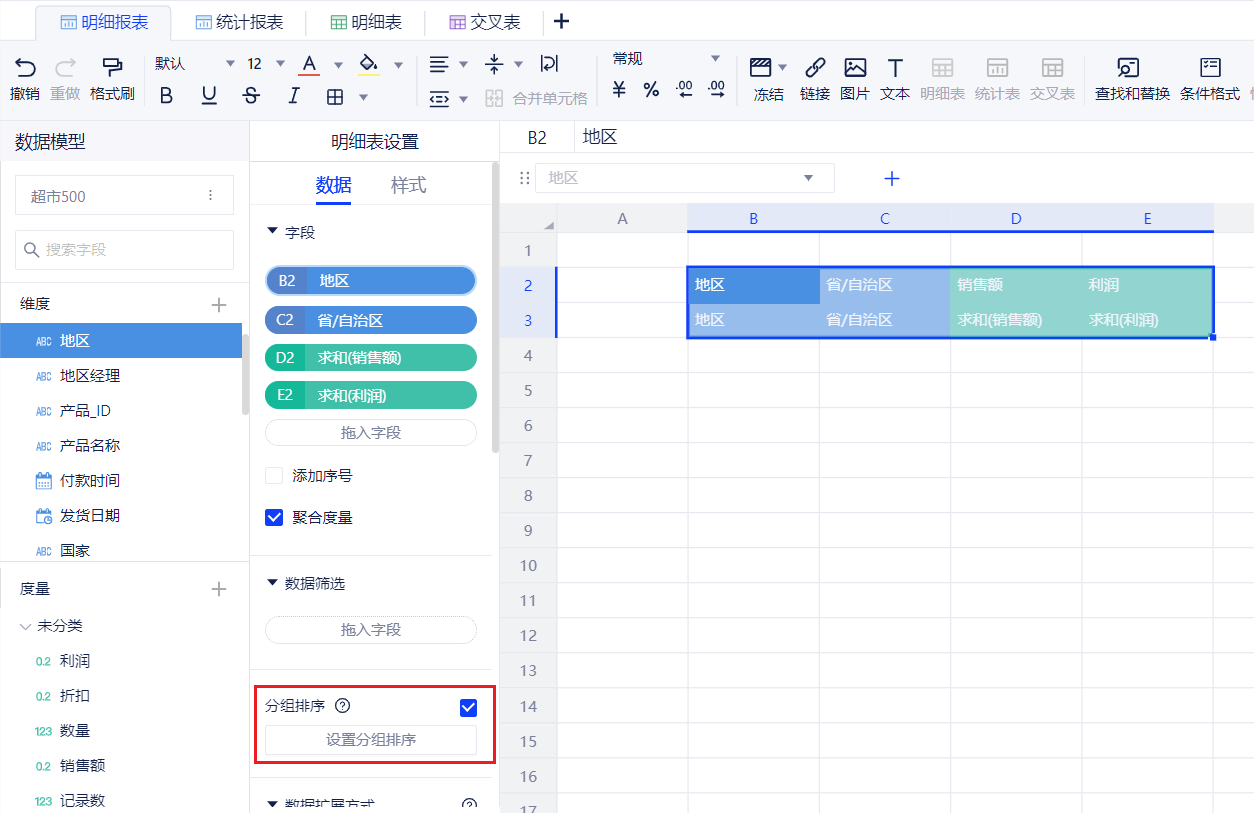Image resolution: width=1254 pixels, height=813 pixels.
Task: Switch to the 样式 settings tab
Action: pos(408,185)
